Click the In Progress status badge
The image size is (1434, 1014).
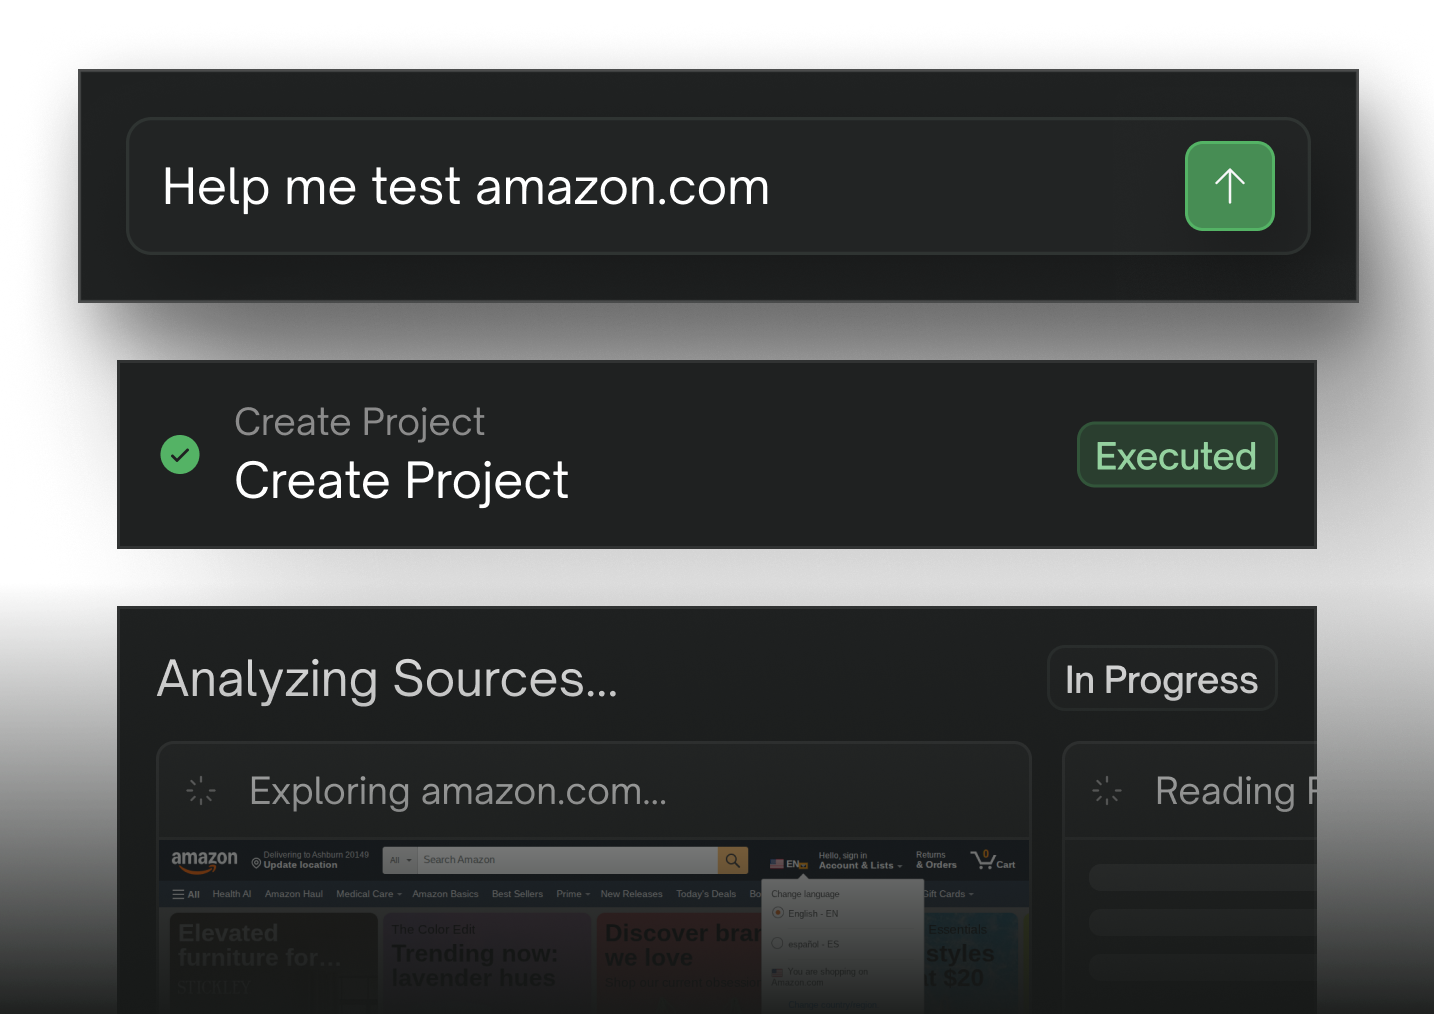(x=1162, y=679)
